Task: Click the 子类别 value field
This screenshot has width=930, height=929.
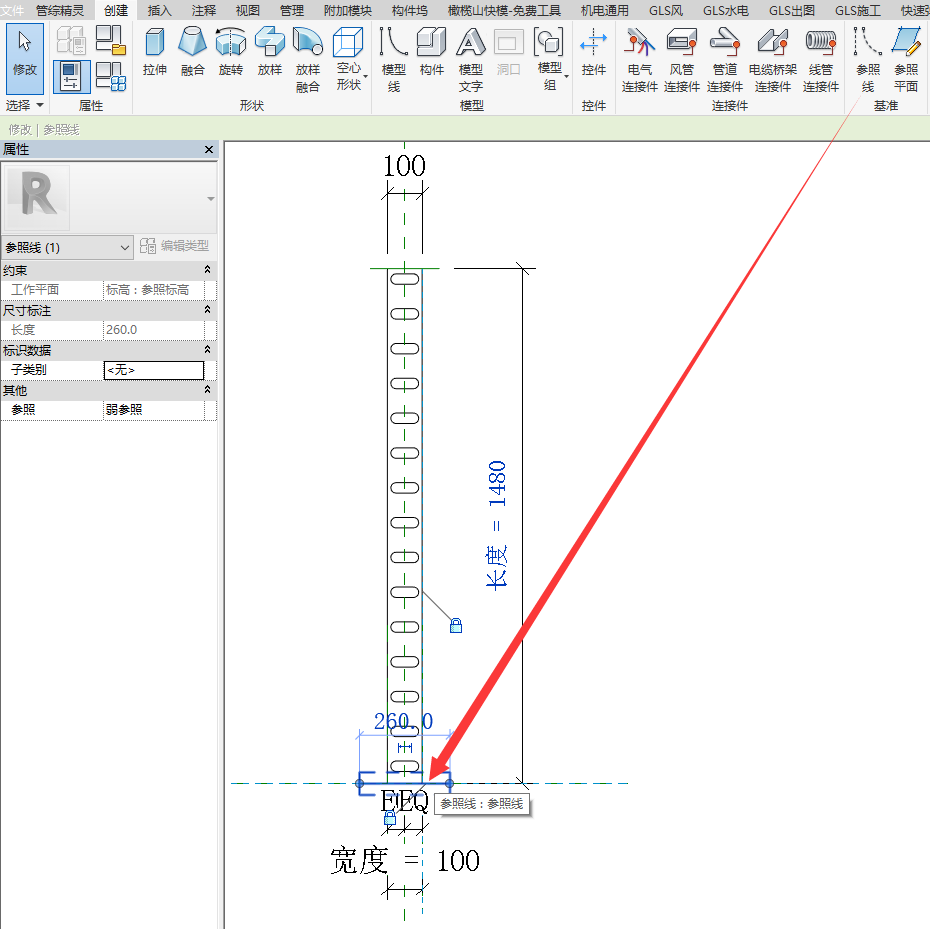Action: 153,370
